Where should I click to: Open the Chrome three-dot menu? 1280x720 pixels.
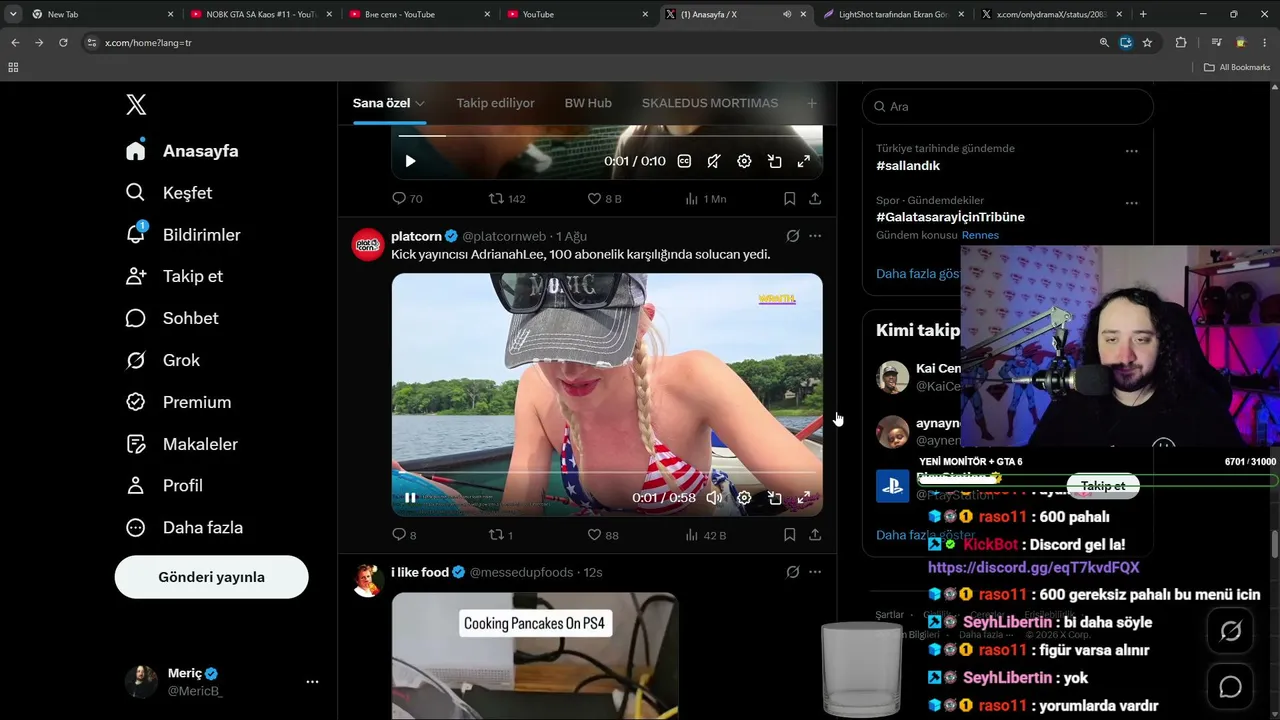pyautogui.click(x=1264, y=43)
